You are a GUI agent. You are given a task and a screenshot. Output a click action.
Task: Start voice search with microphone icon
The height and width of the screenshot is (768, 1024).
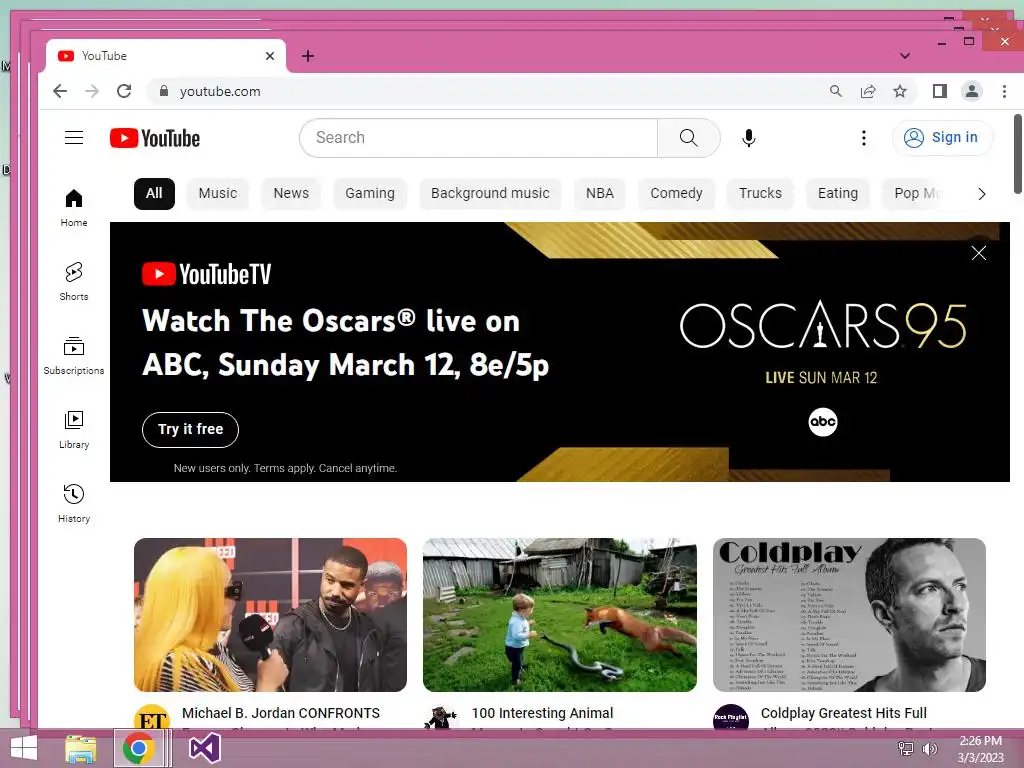(748, 138)
